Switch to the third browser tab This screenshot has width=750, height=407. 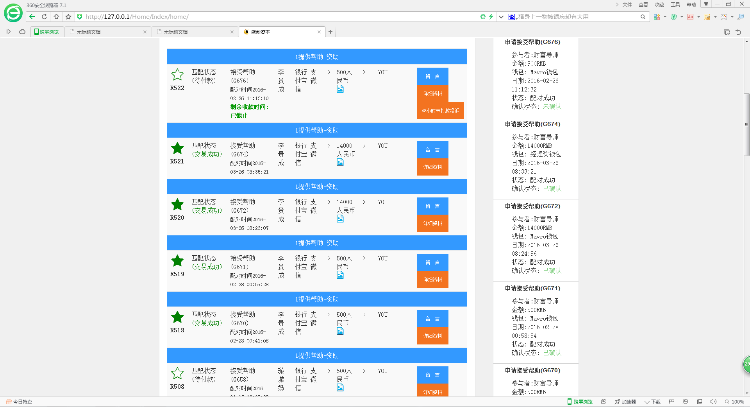tap(193, 32)
